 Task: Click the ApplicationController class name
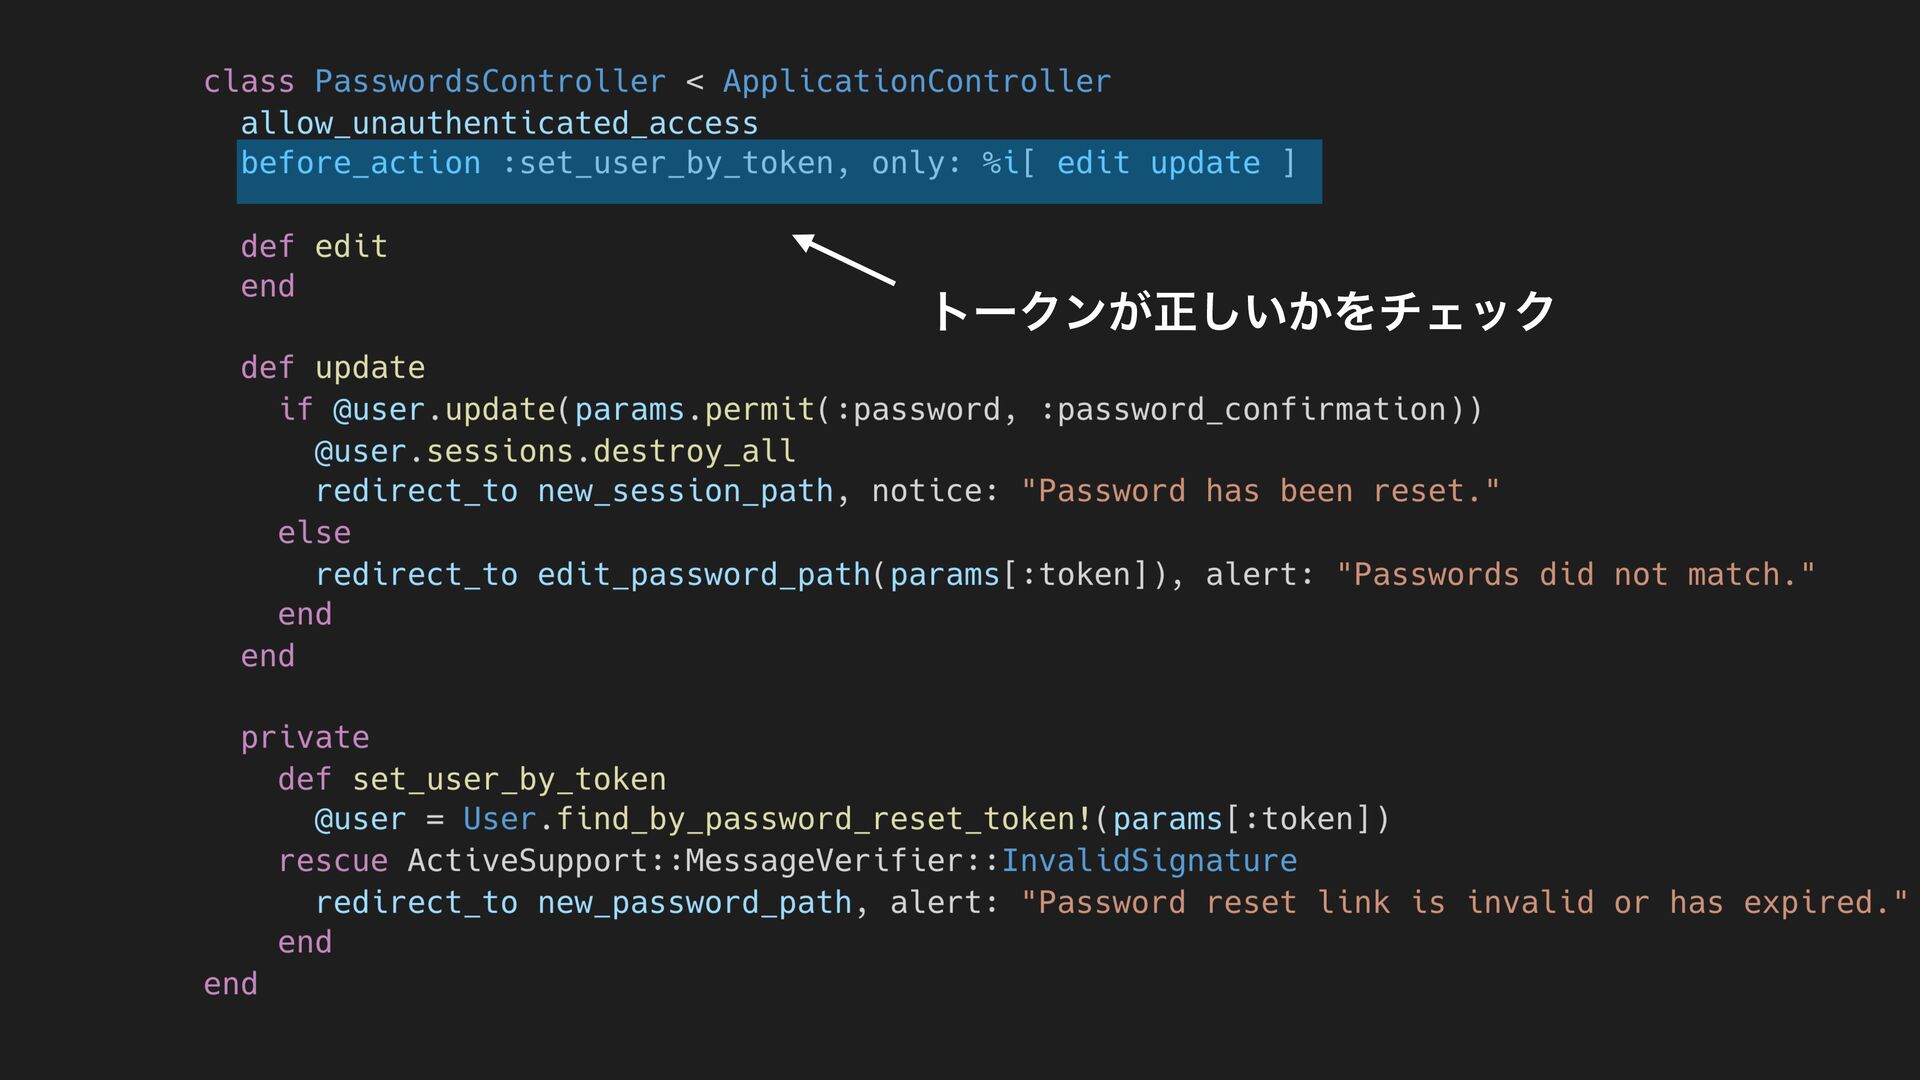click(x=917, y=81)
